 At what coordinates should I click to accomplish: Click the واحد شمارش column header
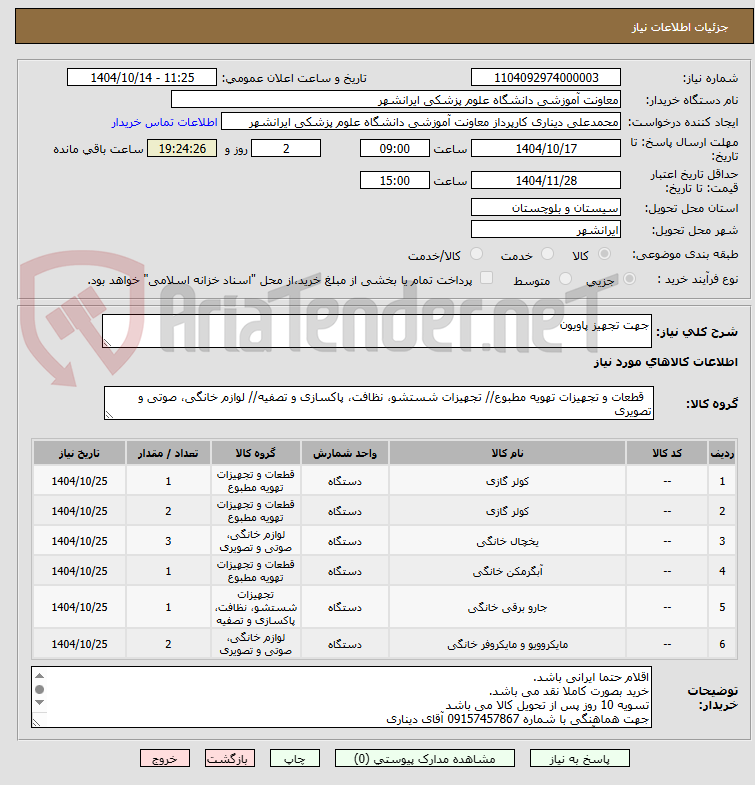coord(344,453)
